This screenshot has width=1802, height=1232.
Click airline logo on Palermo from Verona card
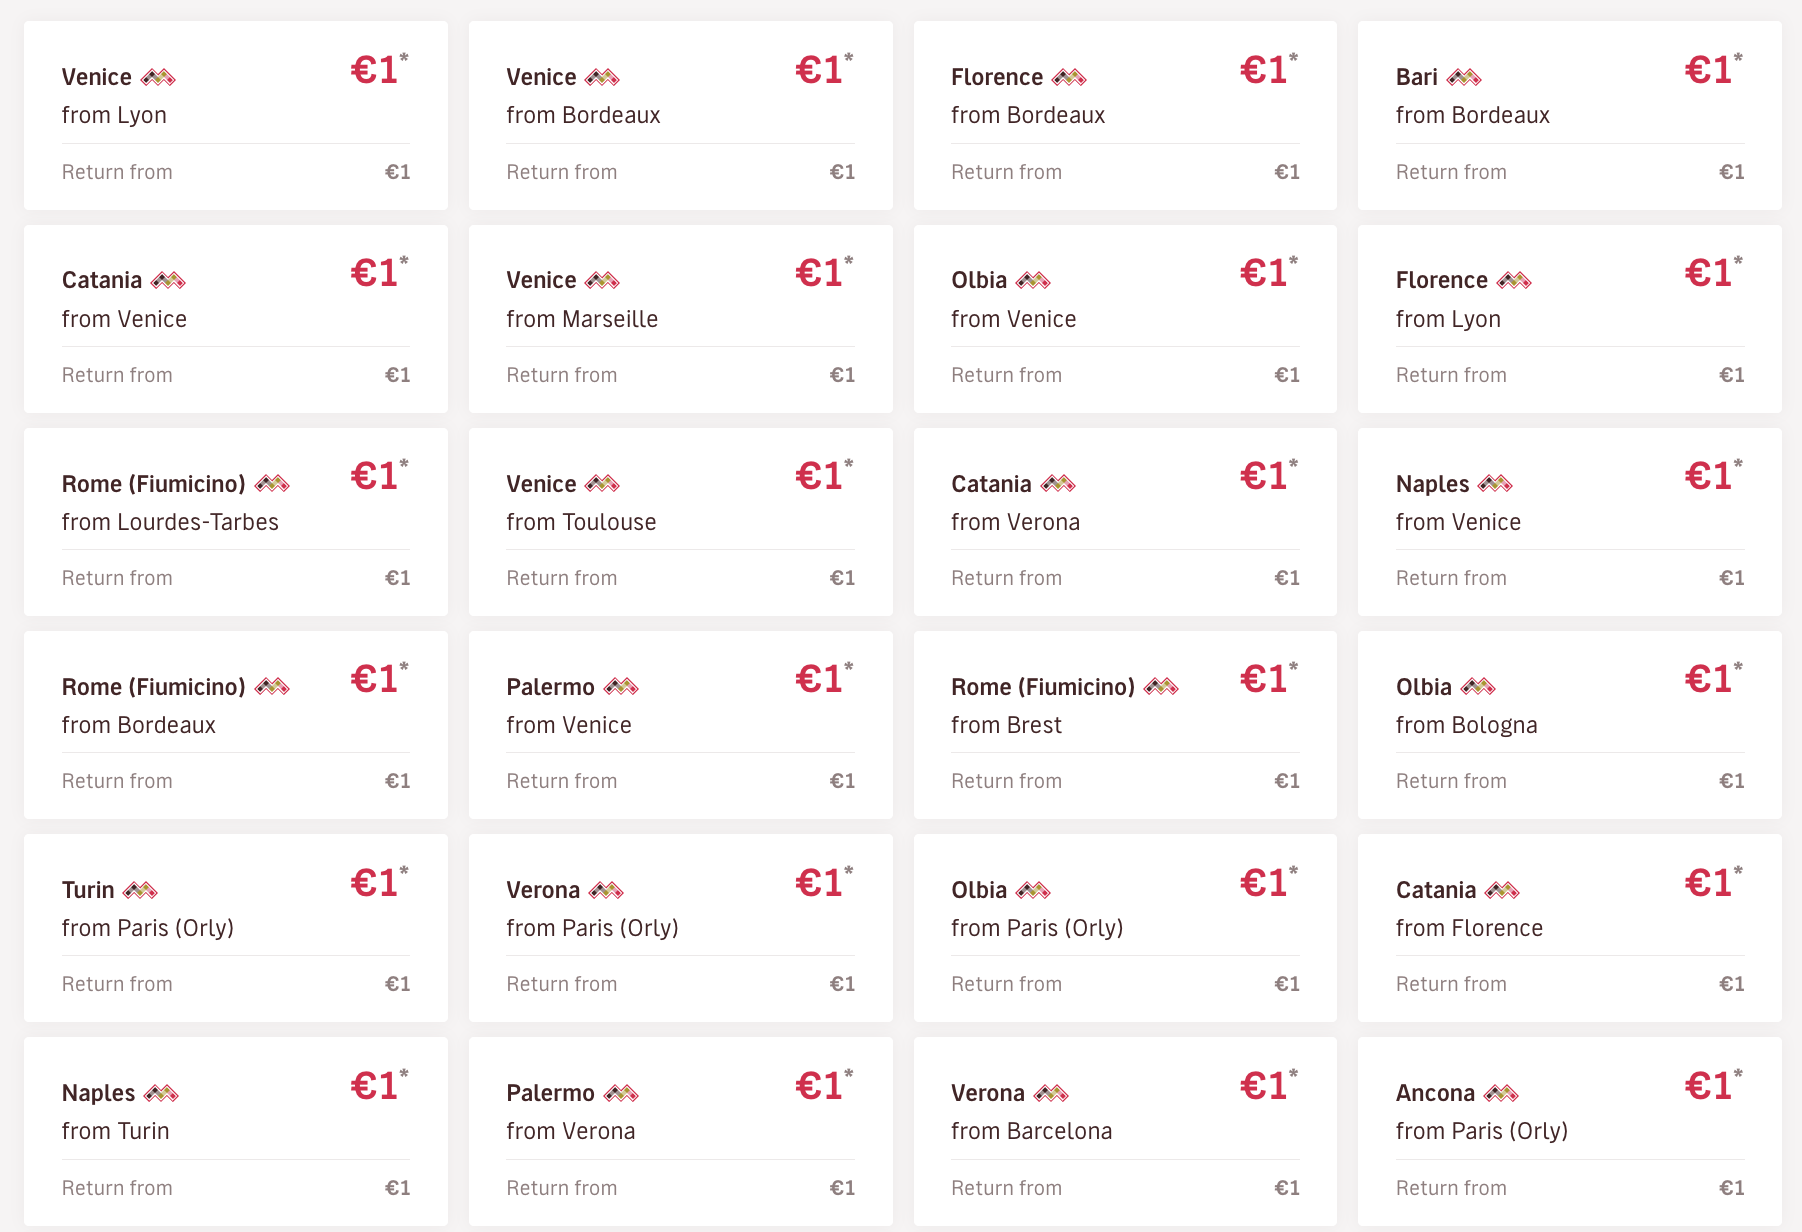click(621, 1093)
